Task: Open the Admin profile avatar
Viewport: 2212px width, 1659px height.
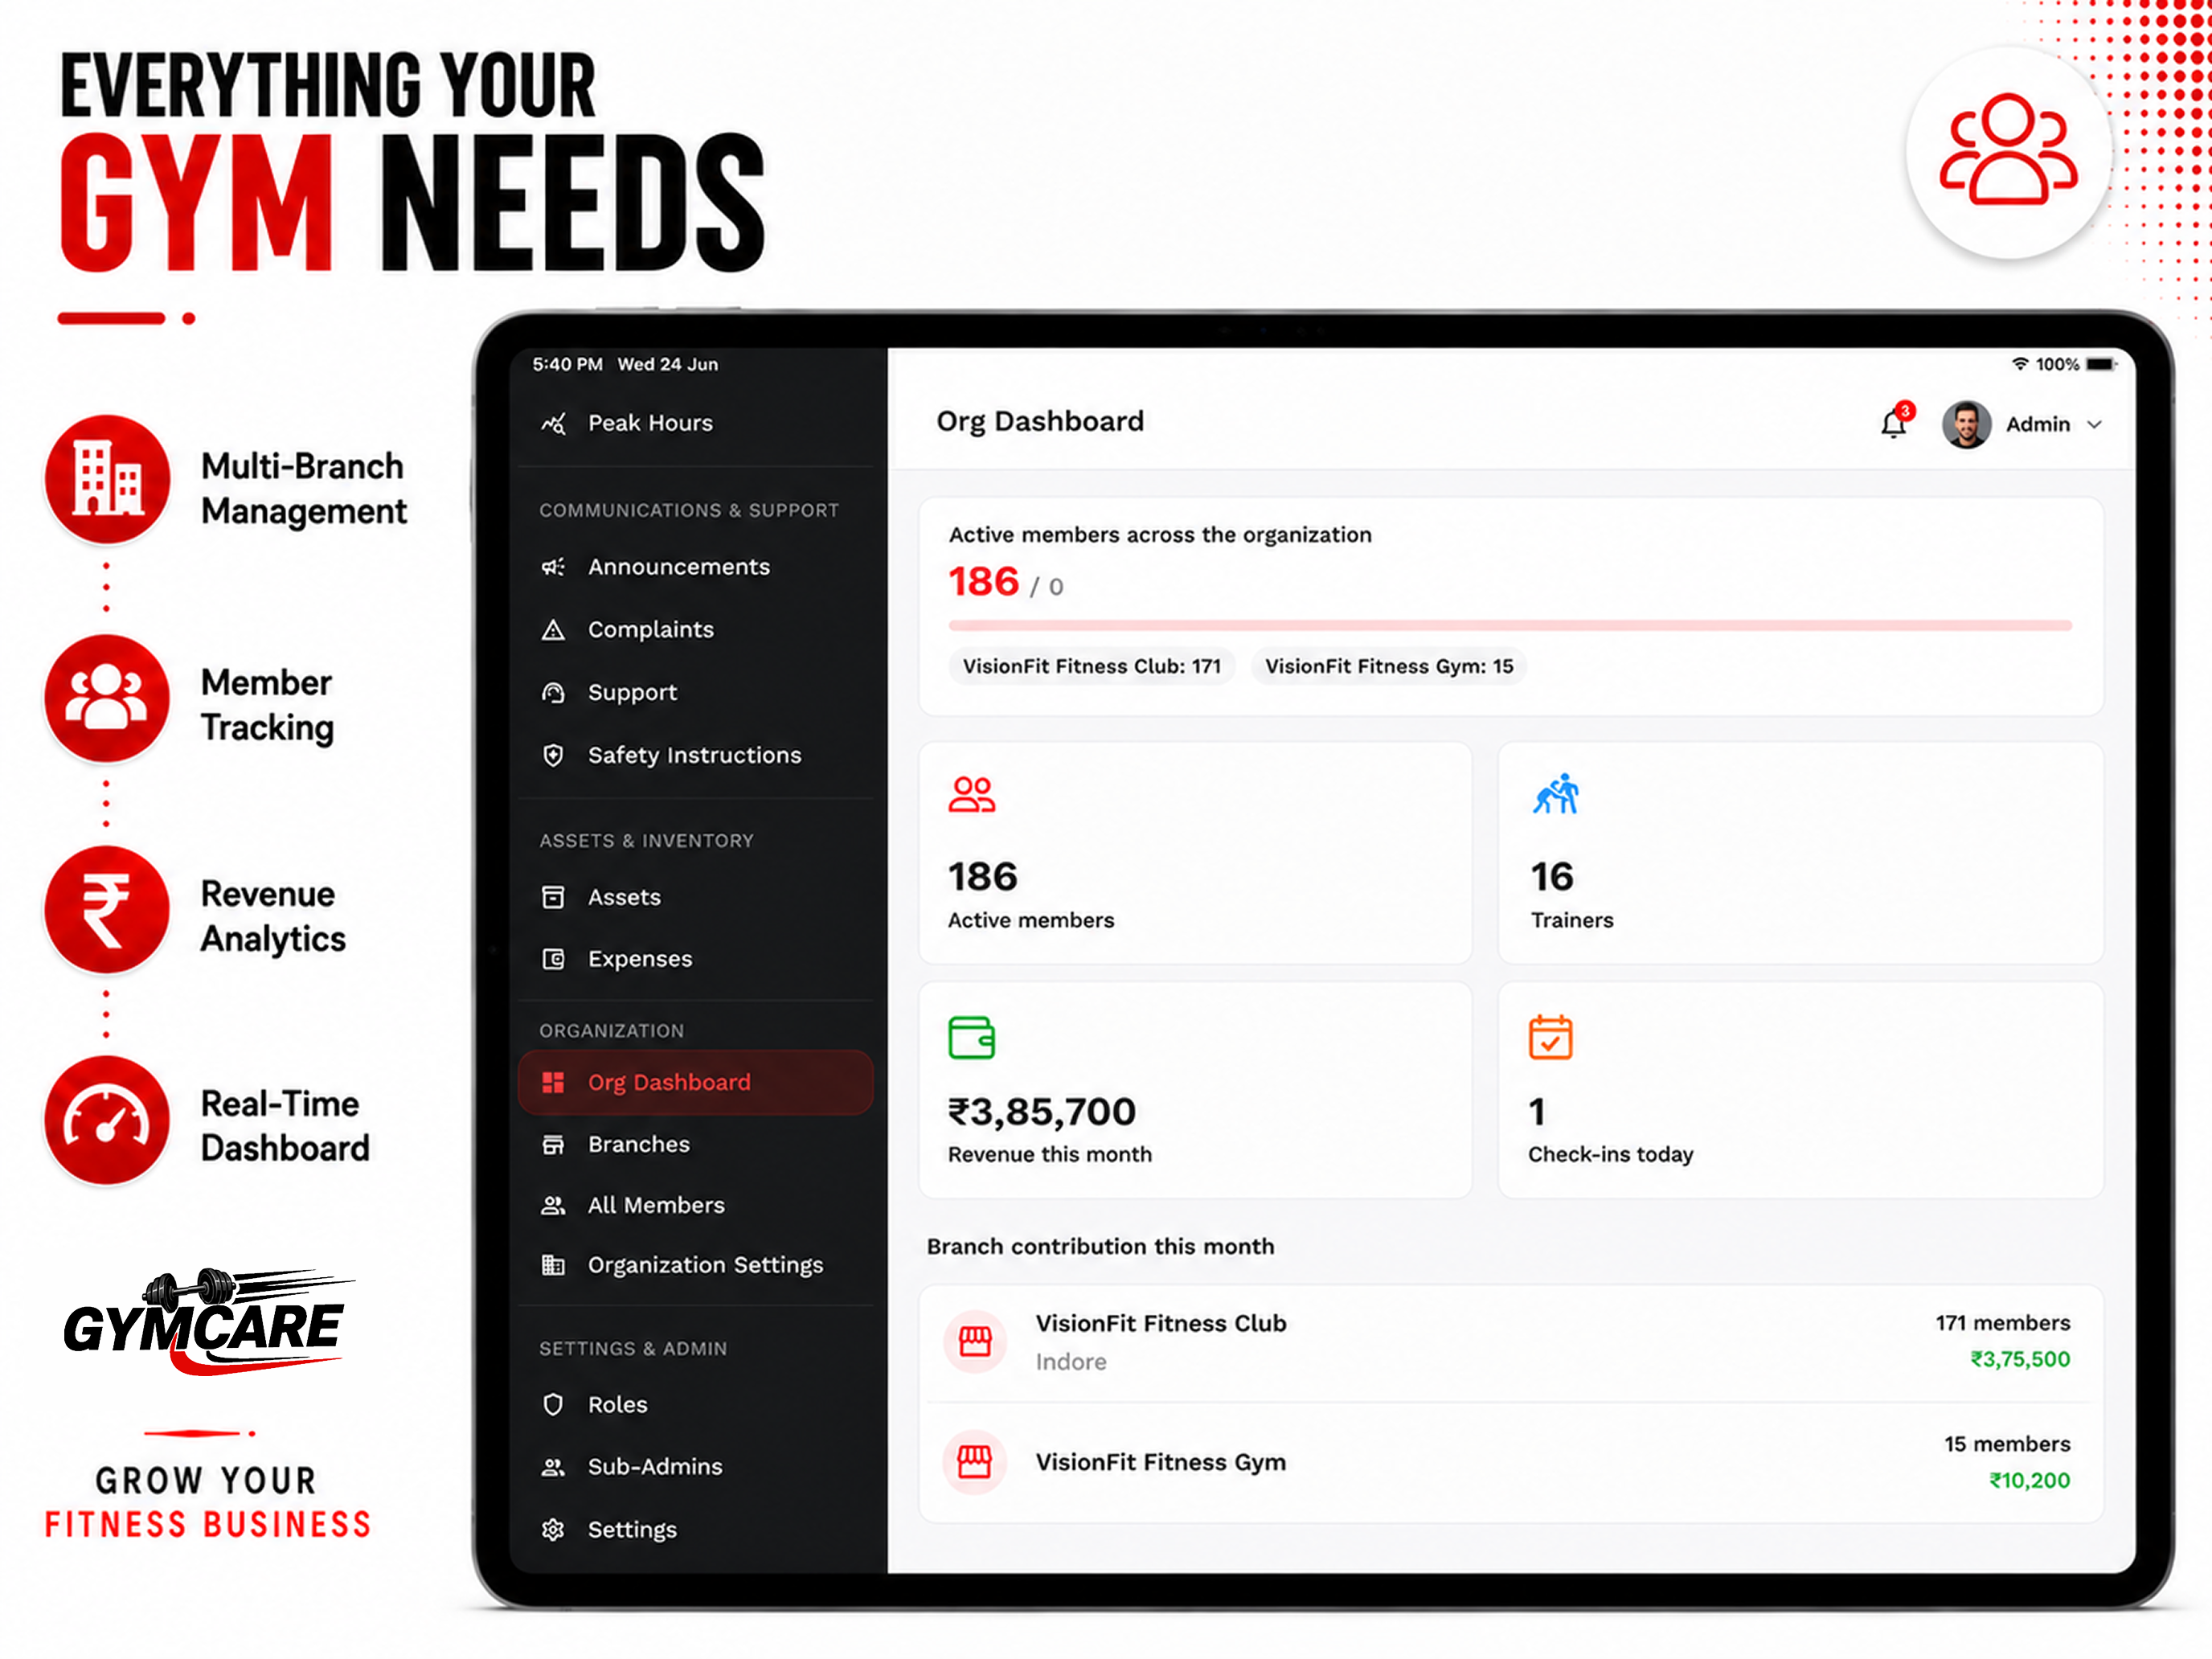Action: click(1966, 425)
